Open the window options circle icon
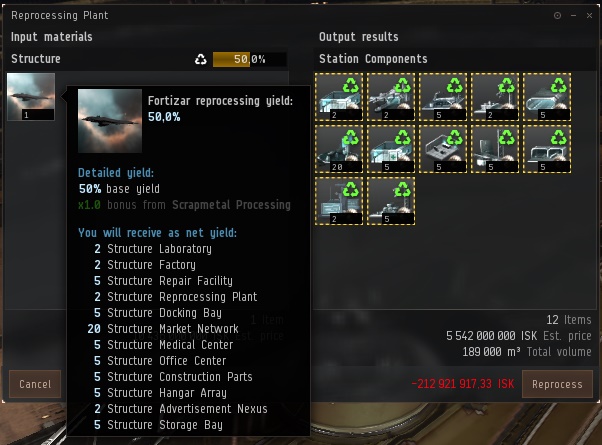Image resolution: width=602 pixels, height=445 pixels. pyautogui.click(x=557, y=15)
